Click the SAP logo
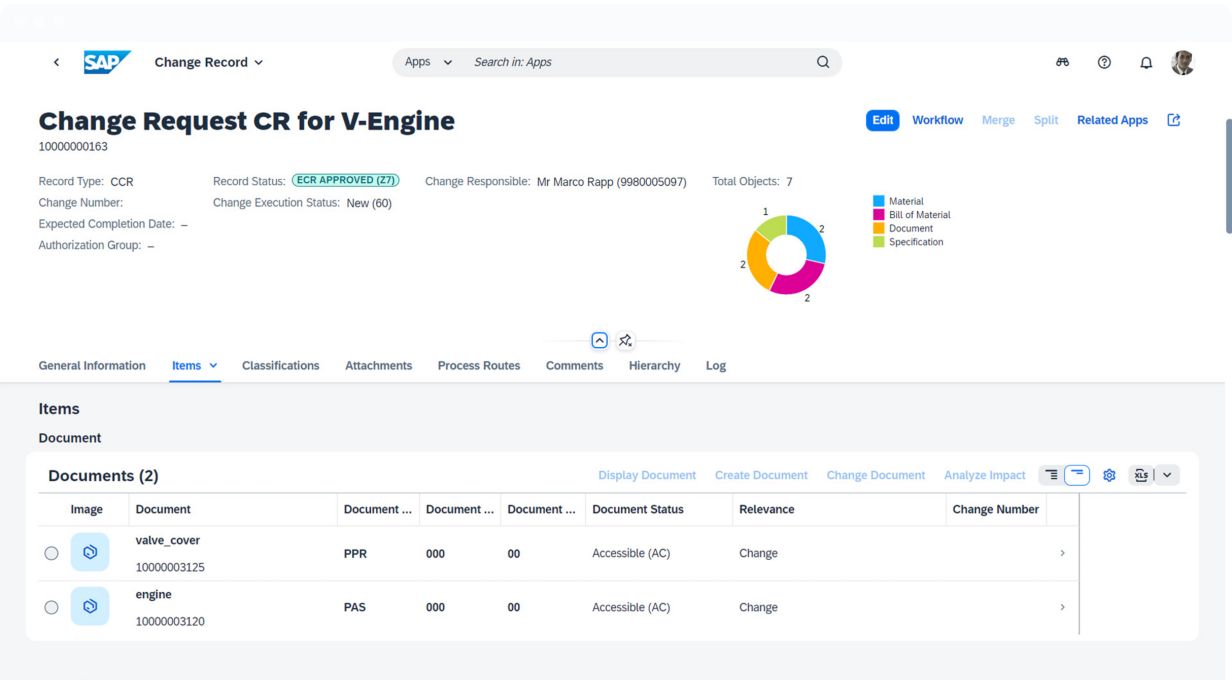 [106, 62]
